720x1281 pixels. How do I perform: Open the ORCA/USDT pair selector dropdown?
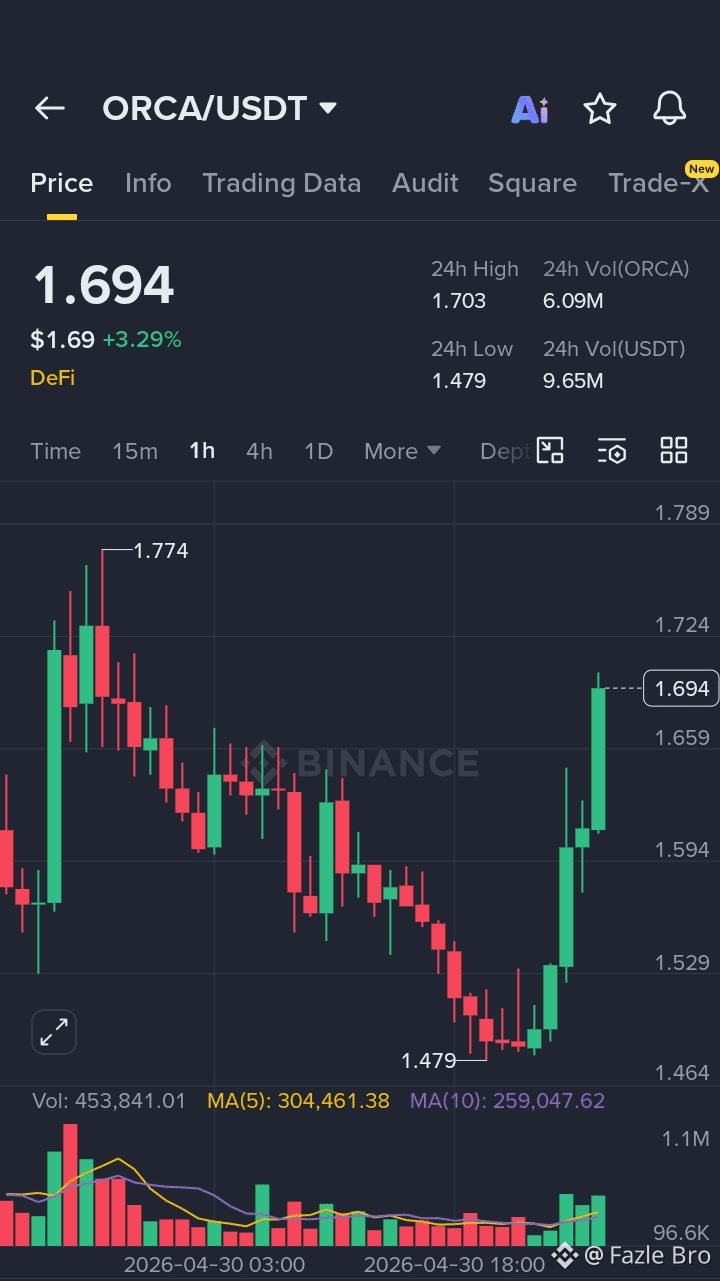pos(220,108)
